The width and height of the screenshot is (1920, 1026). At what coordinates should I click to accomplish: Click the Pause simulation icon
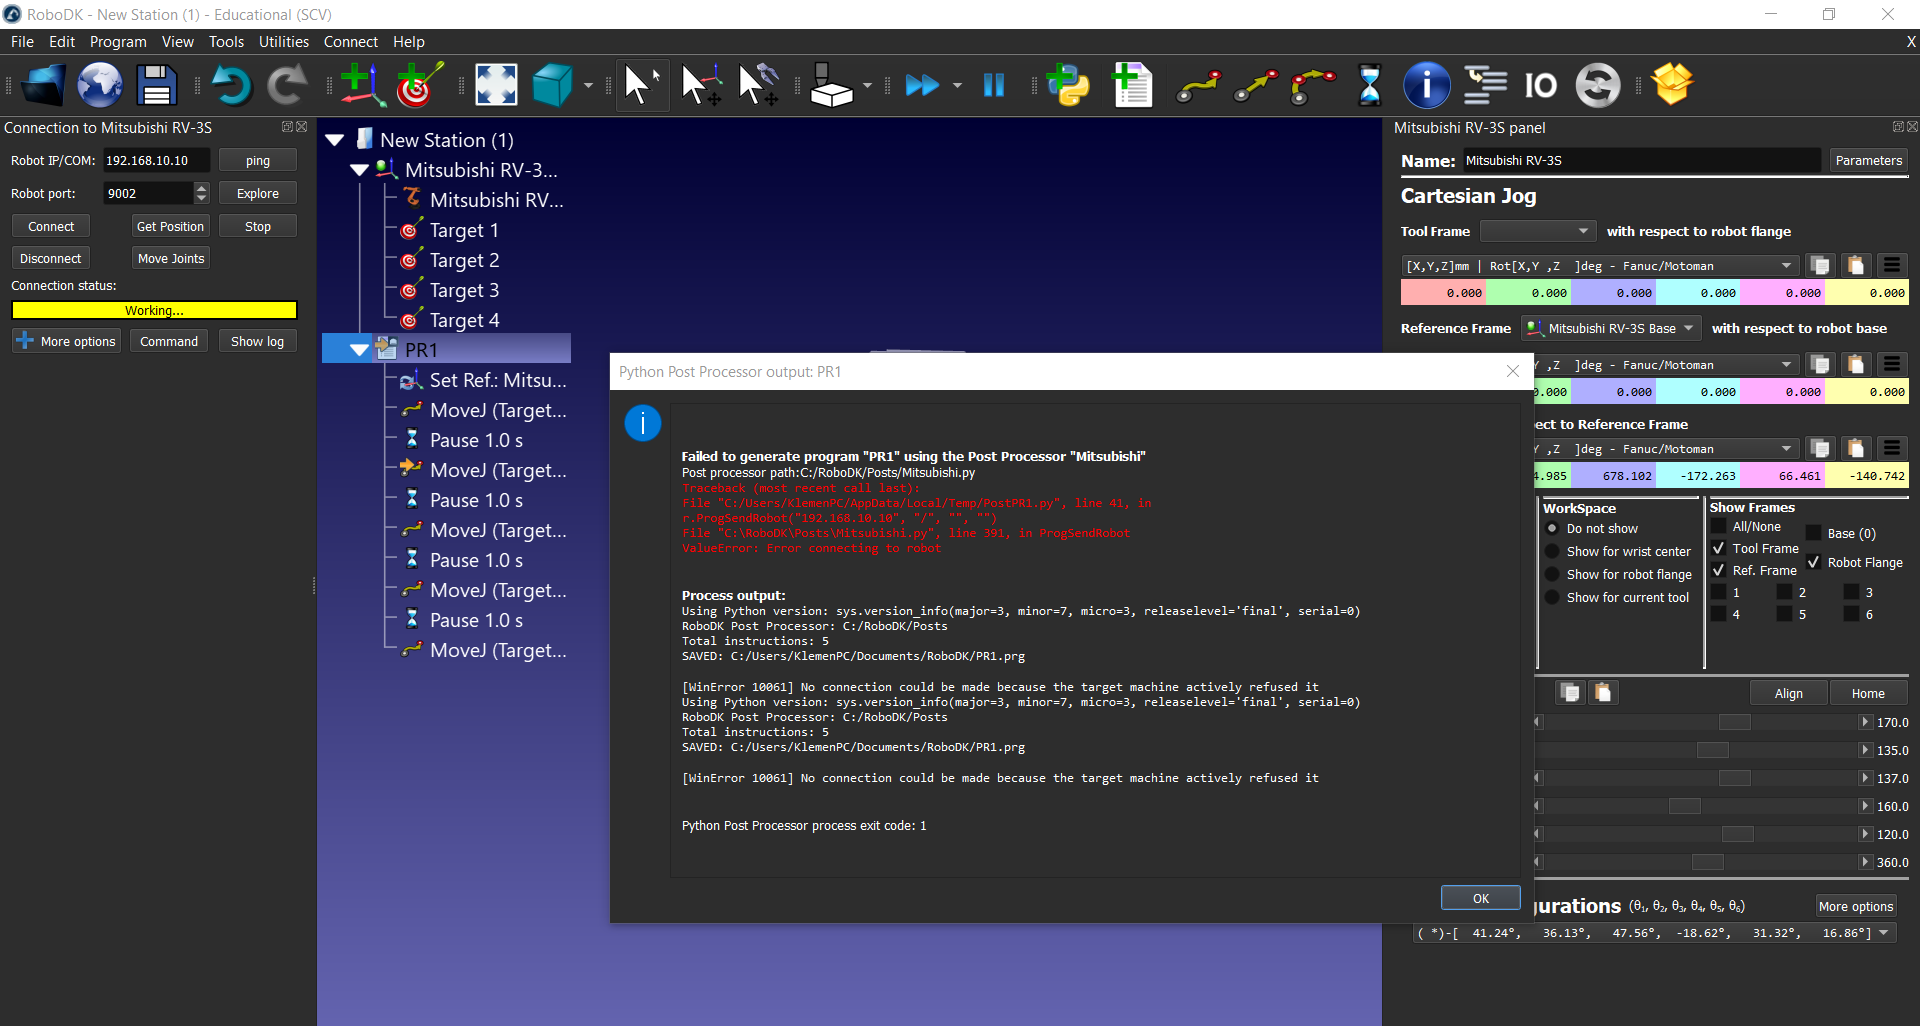pyautogui.click(x=993, y=86)
